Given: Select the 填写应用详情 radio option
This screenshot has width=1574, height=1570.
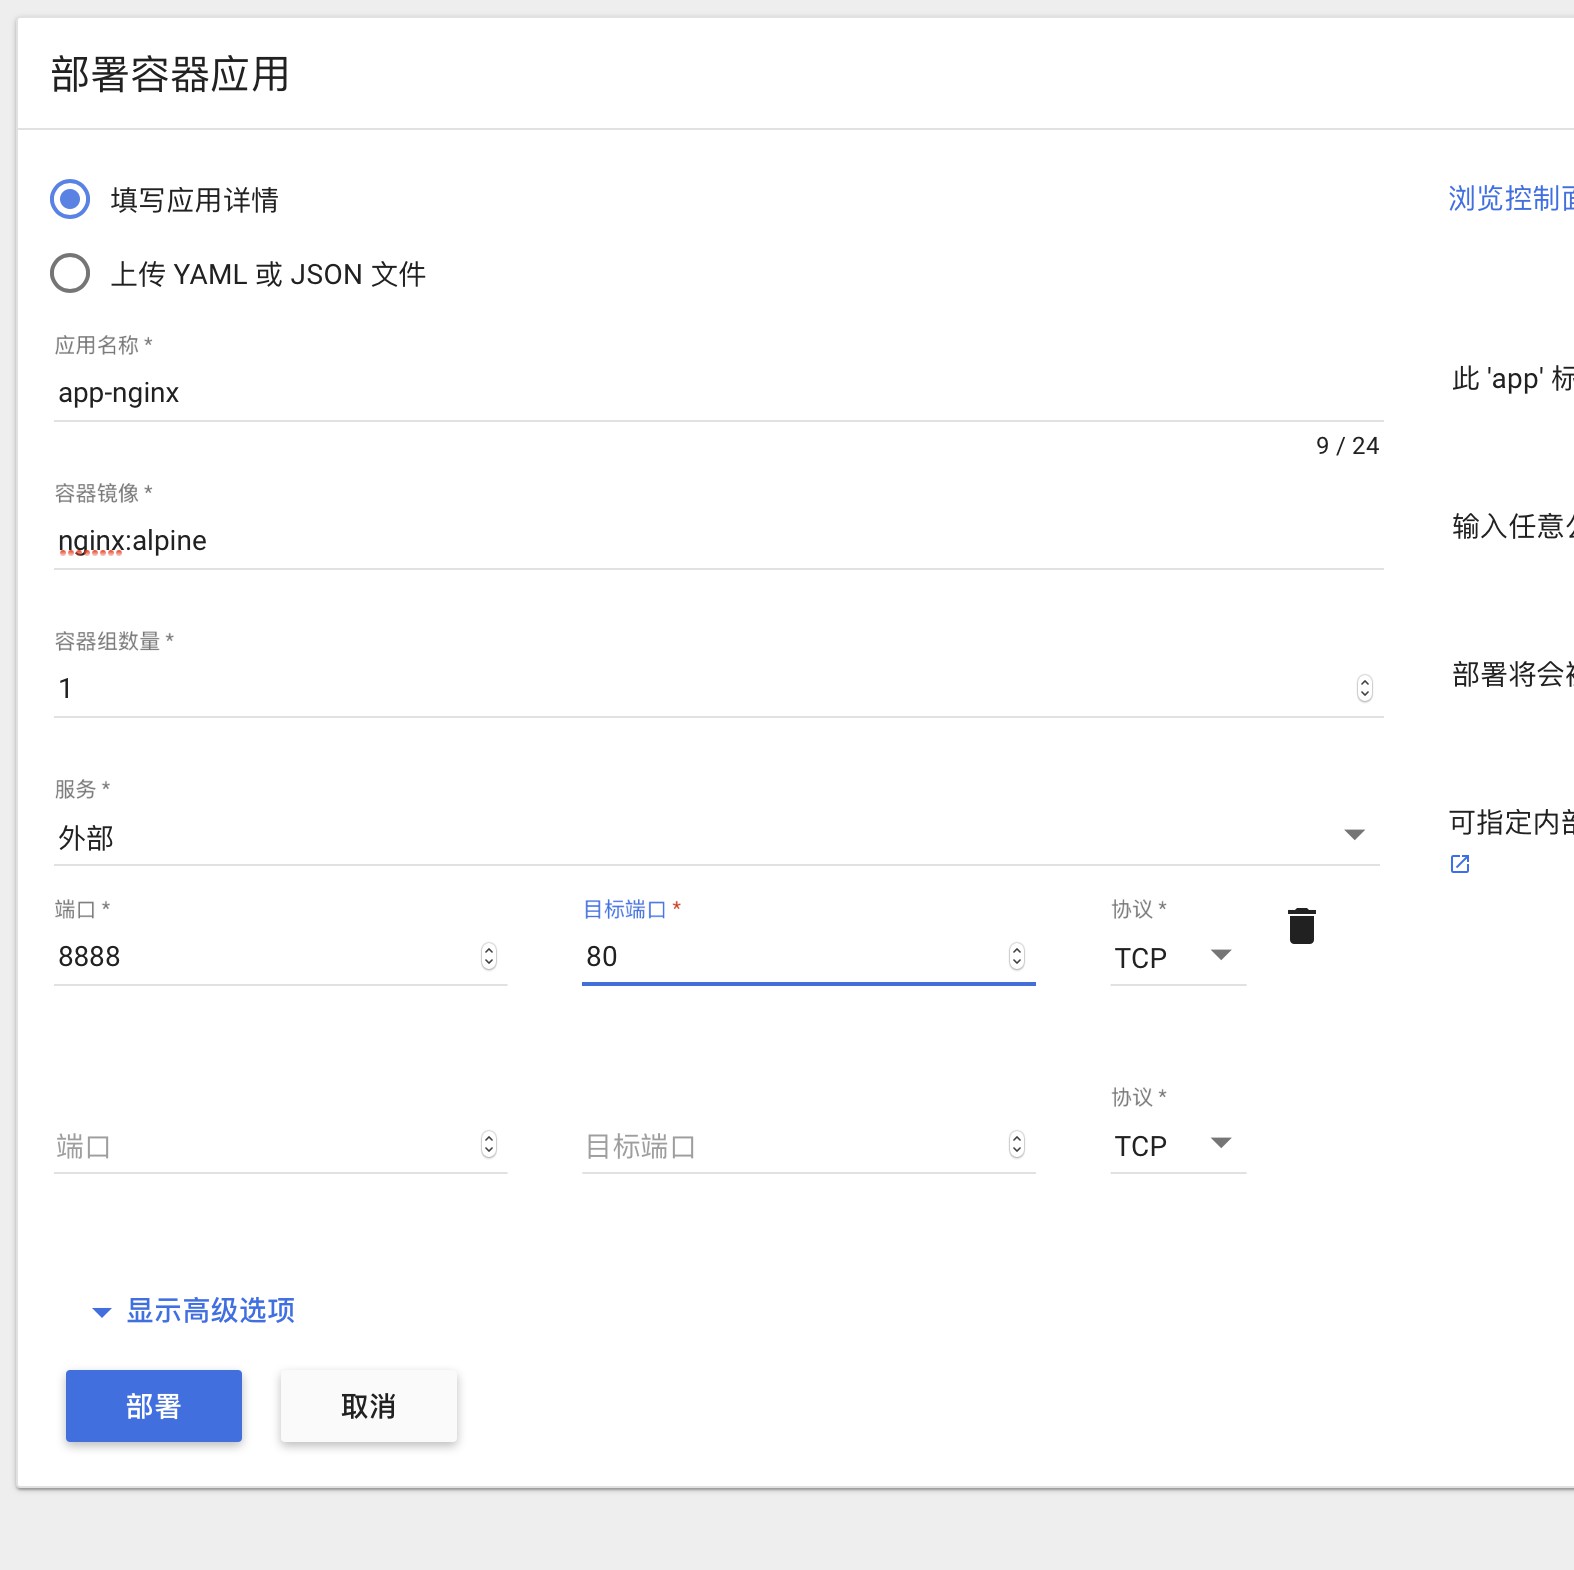Looking at the screenshot, I should 70,199.
